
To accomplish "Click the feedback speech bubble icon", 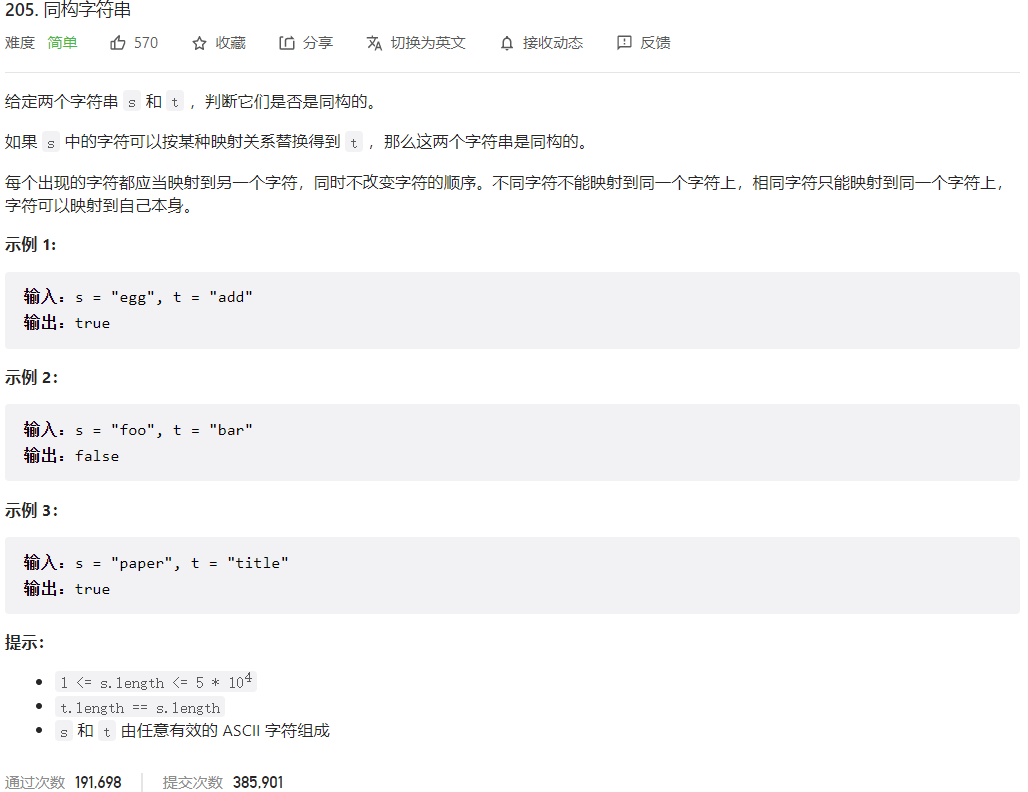I will (624, 43).
